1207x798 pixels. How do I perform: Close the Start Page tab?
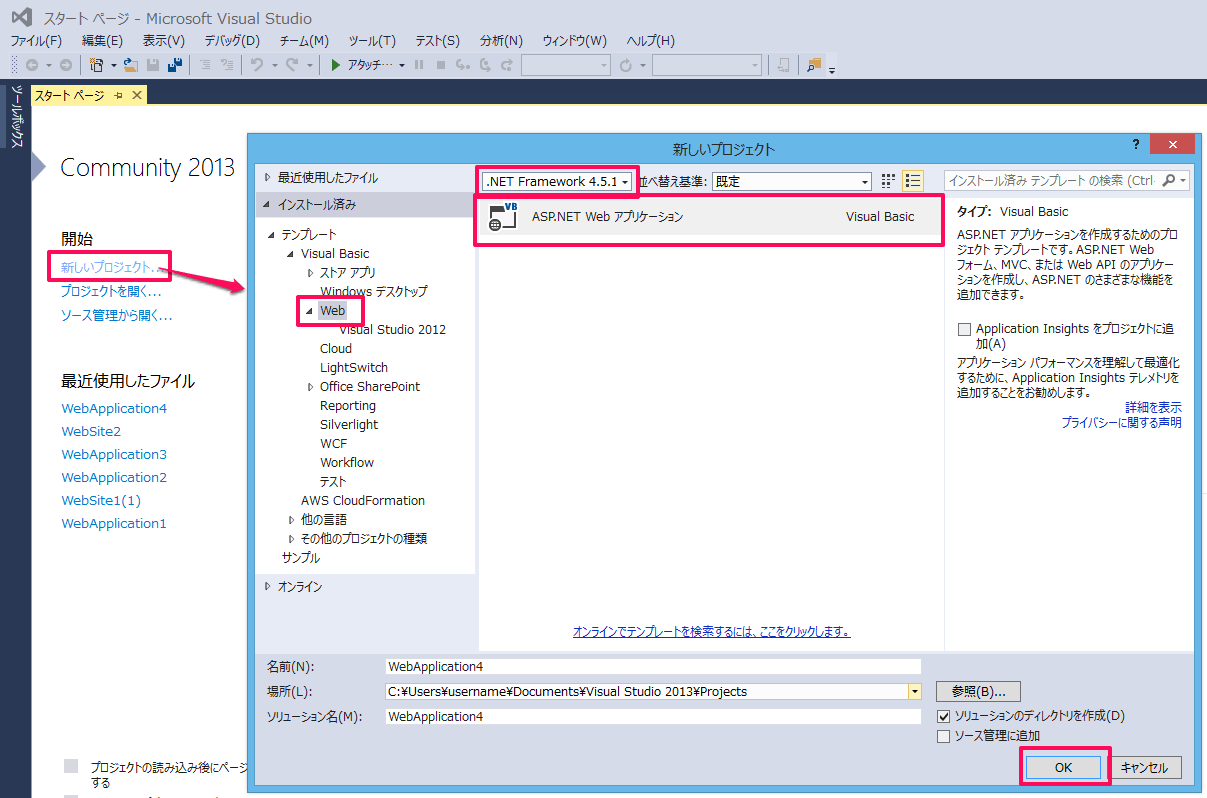point(137,95)
